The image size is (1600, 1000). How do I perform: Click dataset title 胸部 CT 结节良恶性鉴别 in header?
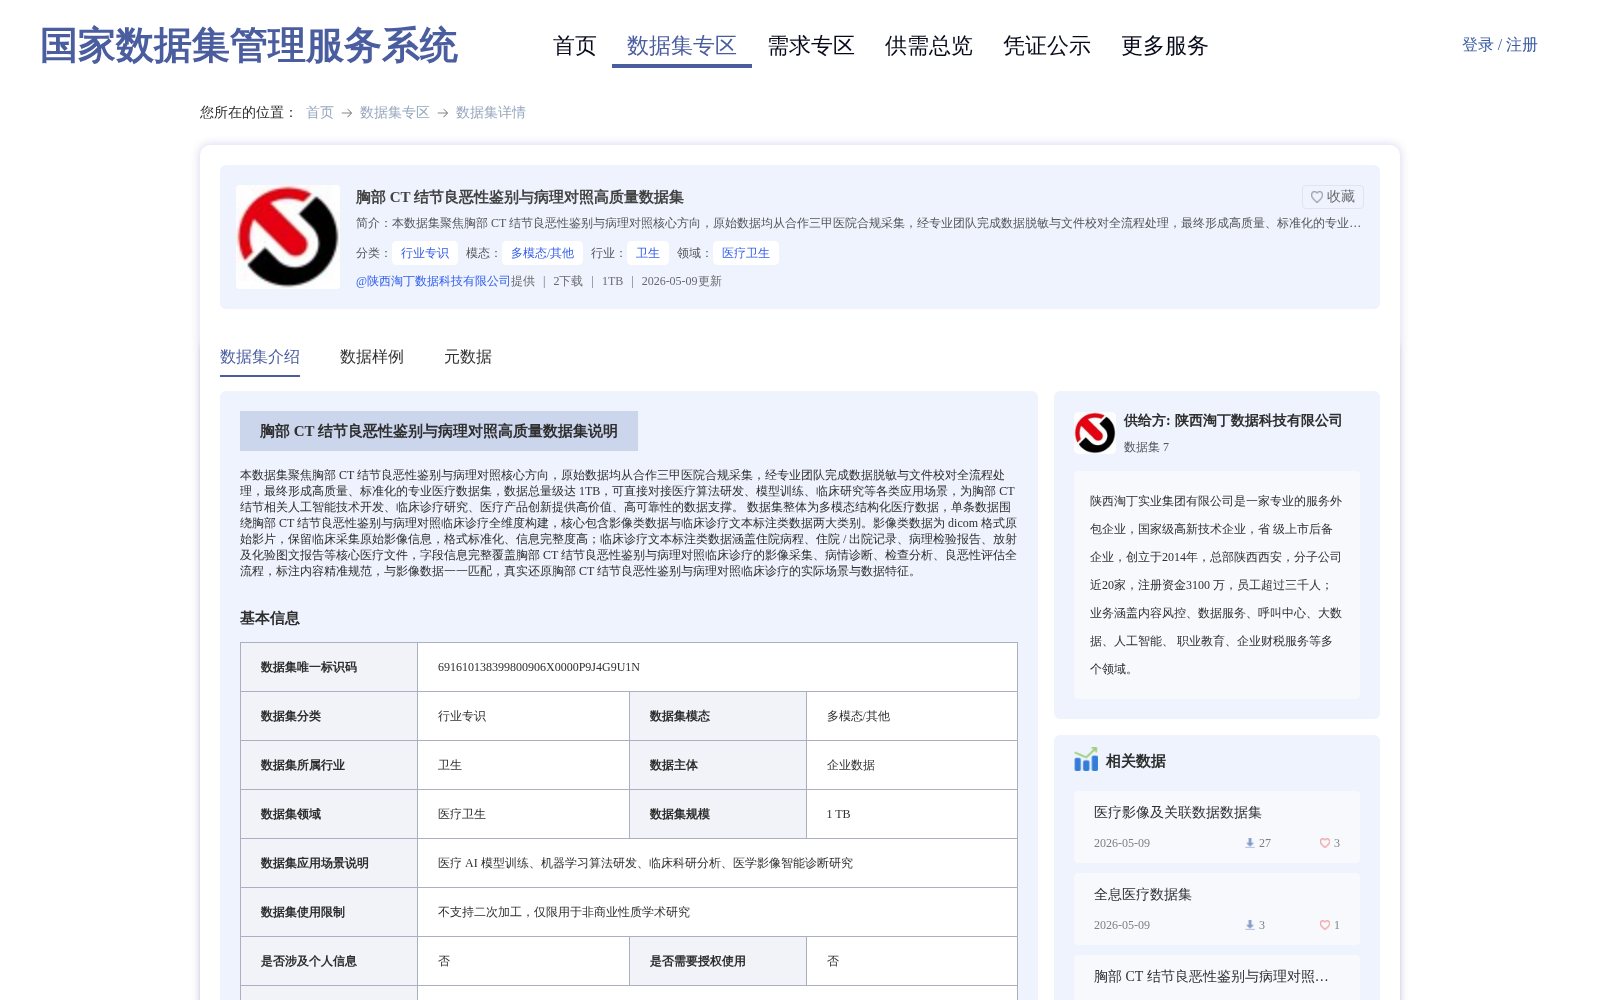coord(520,197)
